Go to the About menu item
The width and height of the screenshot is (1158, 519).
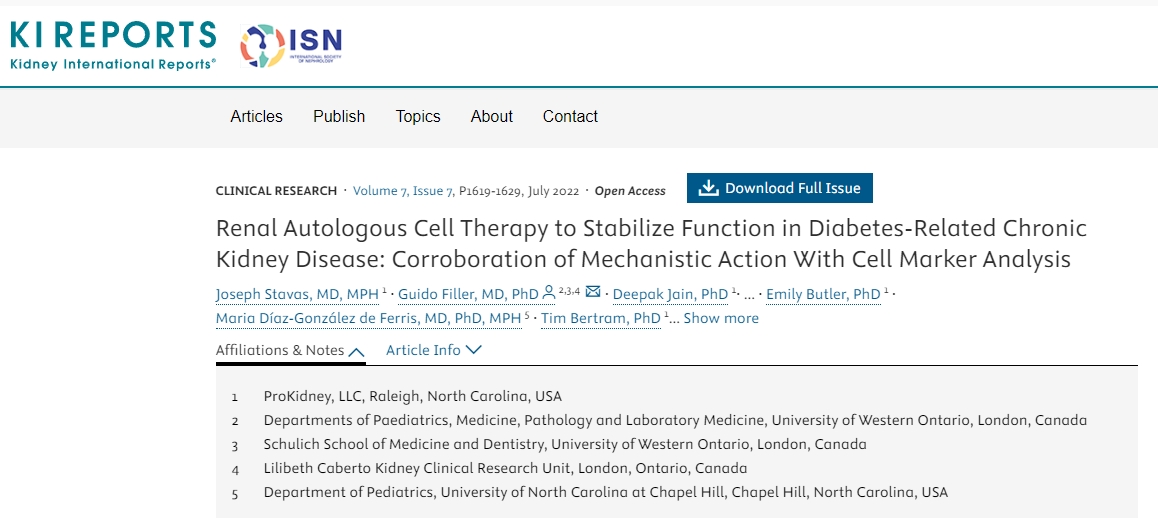[x=492, y=116]
